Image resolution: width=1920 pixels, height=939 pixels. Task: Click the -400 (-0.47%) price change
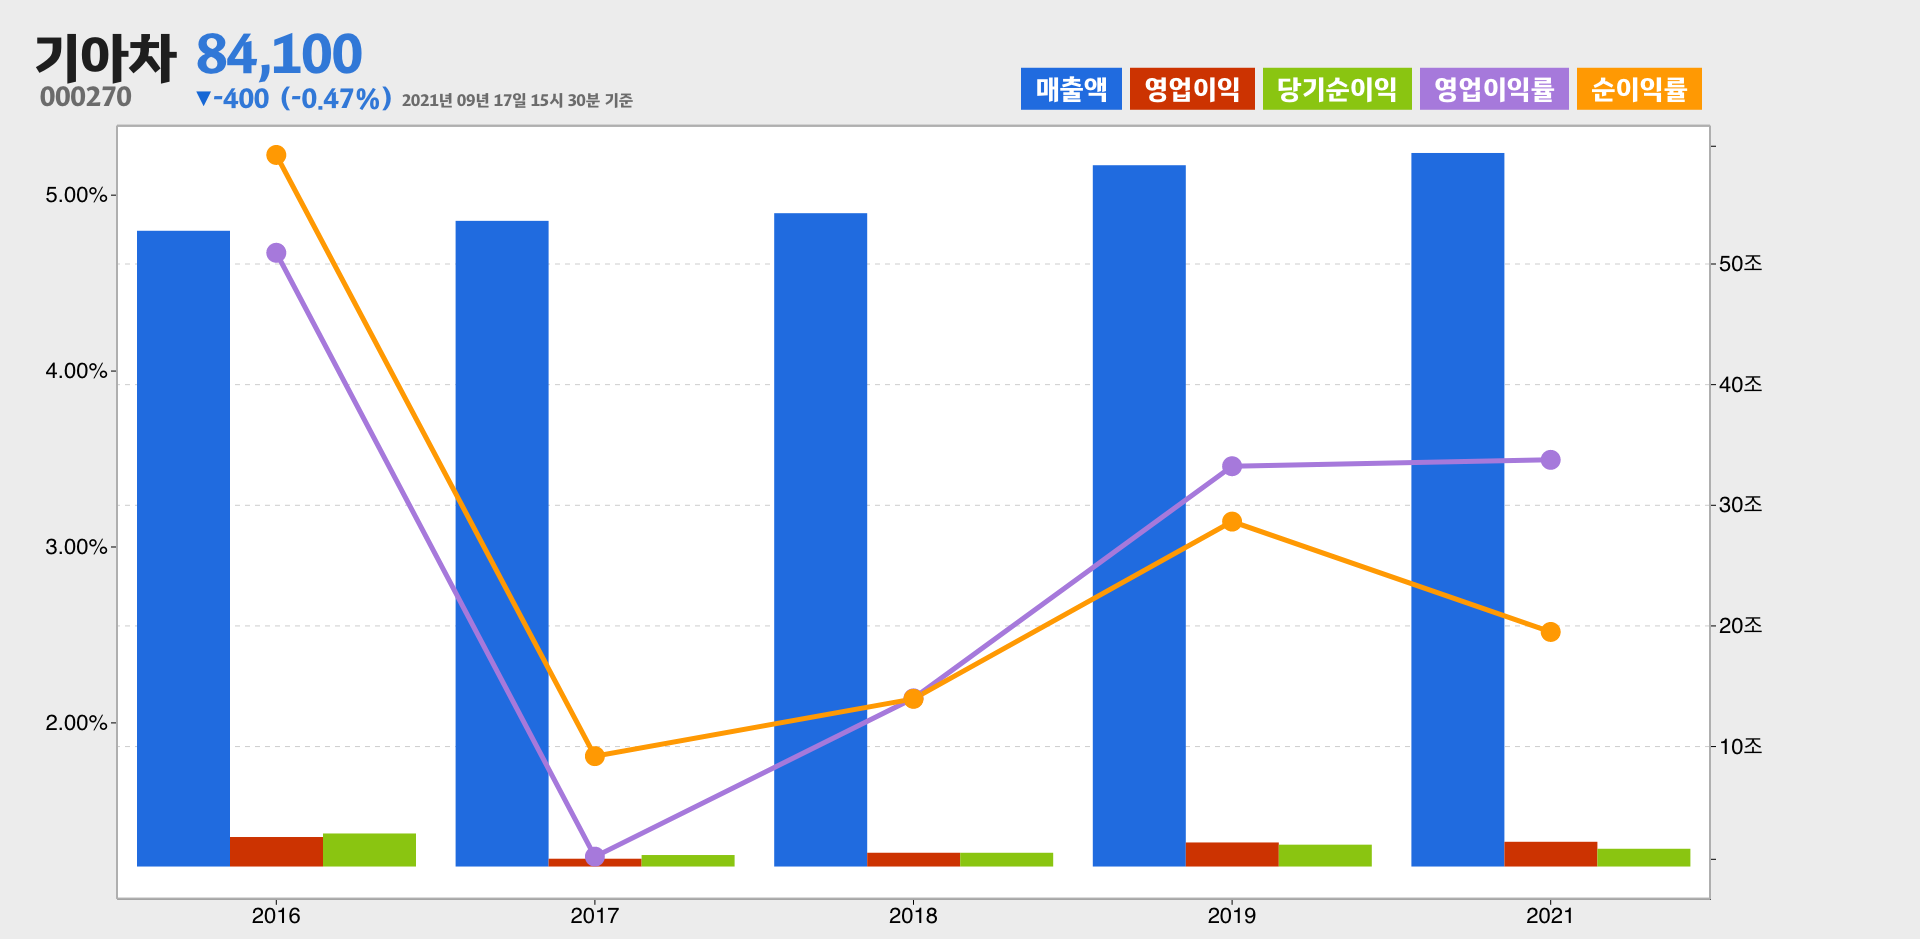(293, 98)
